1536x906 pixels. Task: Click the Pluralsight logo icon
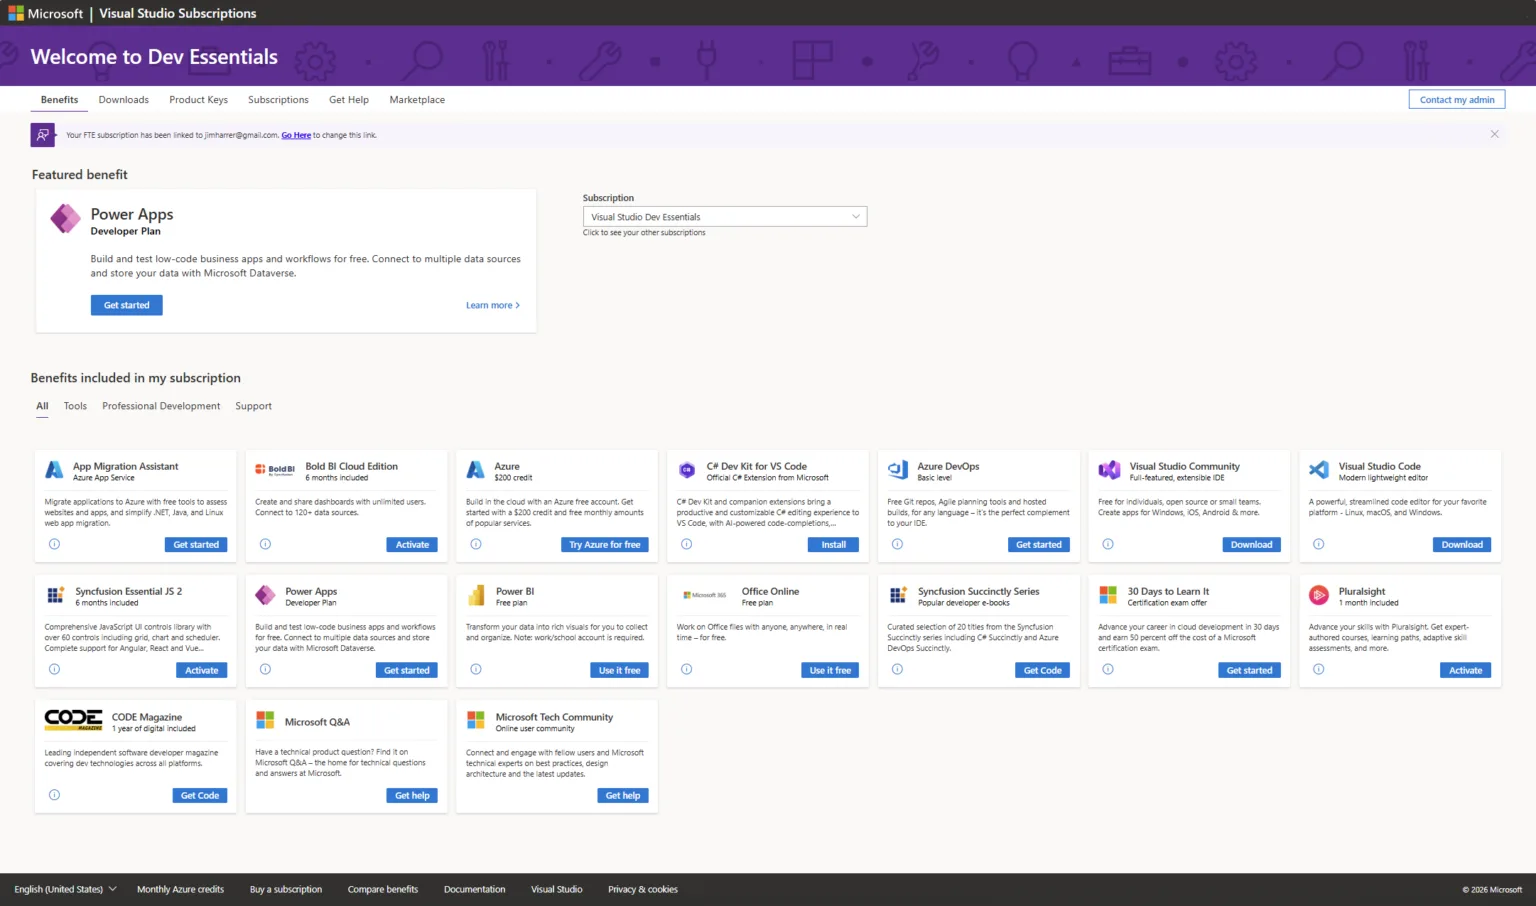1319,595
